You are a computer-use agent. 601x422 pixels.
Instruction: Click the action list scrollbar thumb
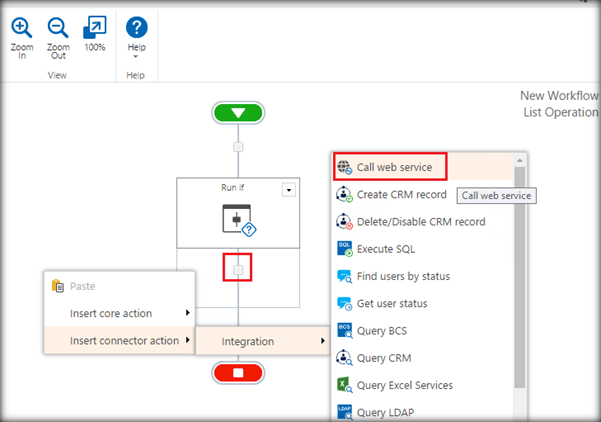pos(520,278)
